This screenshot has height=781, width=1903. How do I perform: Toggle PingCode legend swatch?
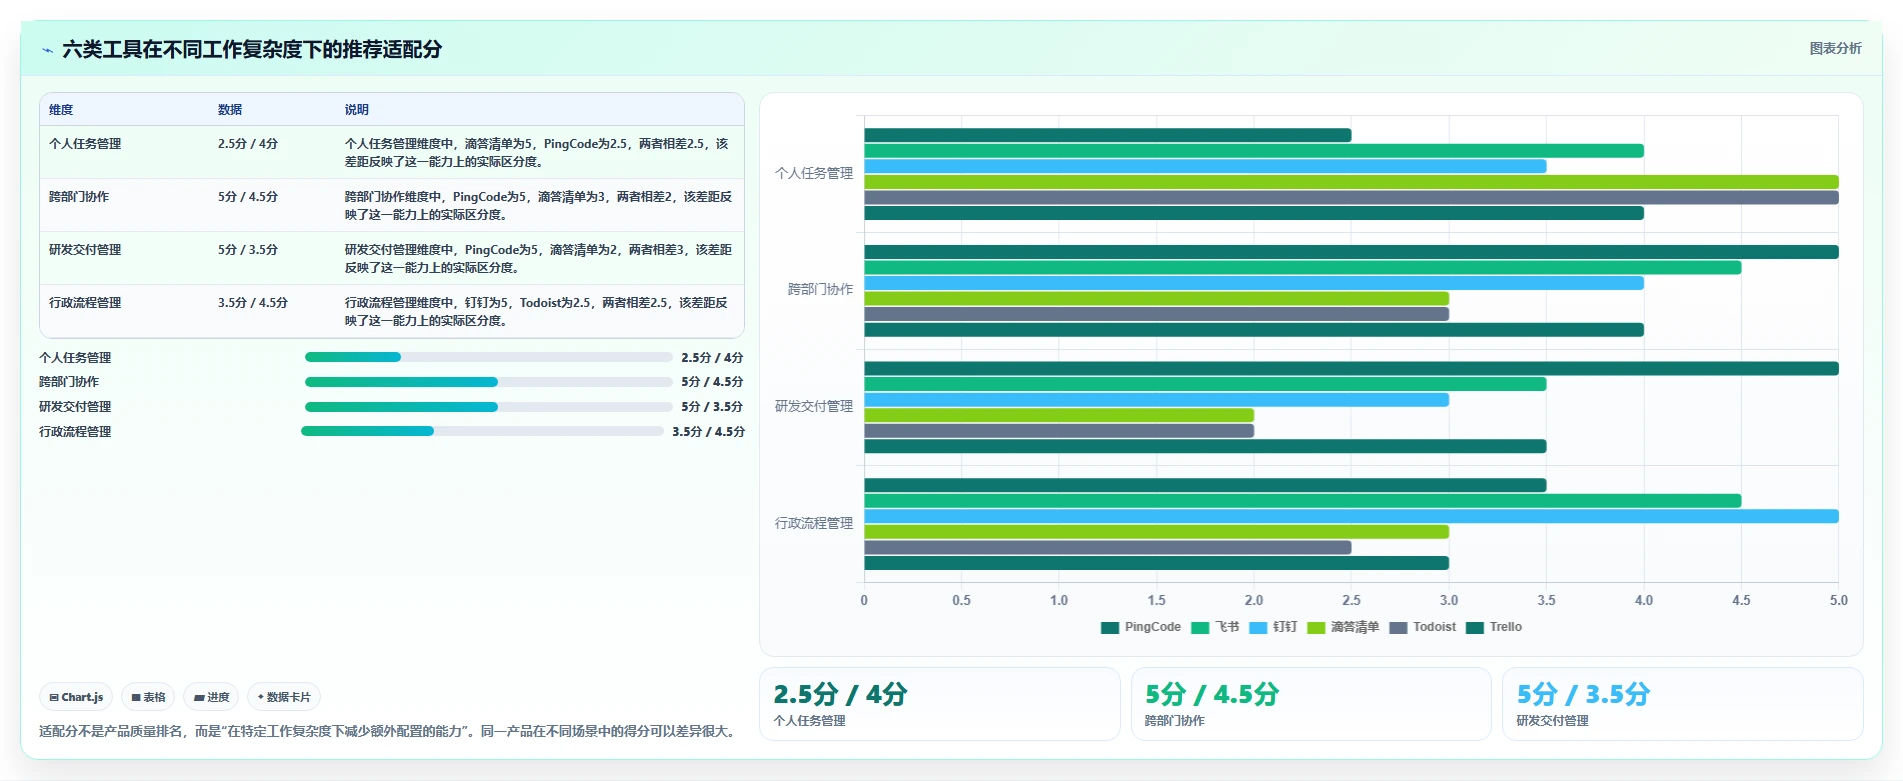[1109, 628]
